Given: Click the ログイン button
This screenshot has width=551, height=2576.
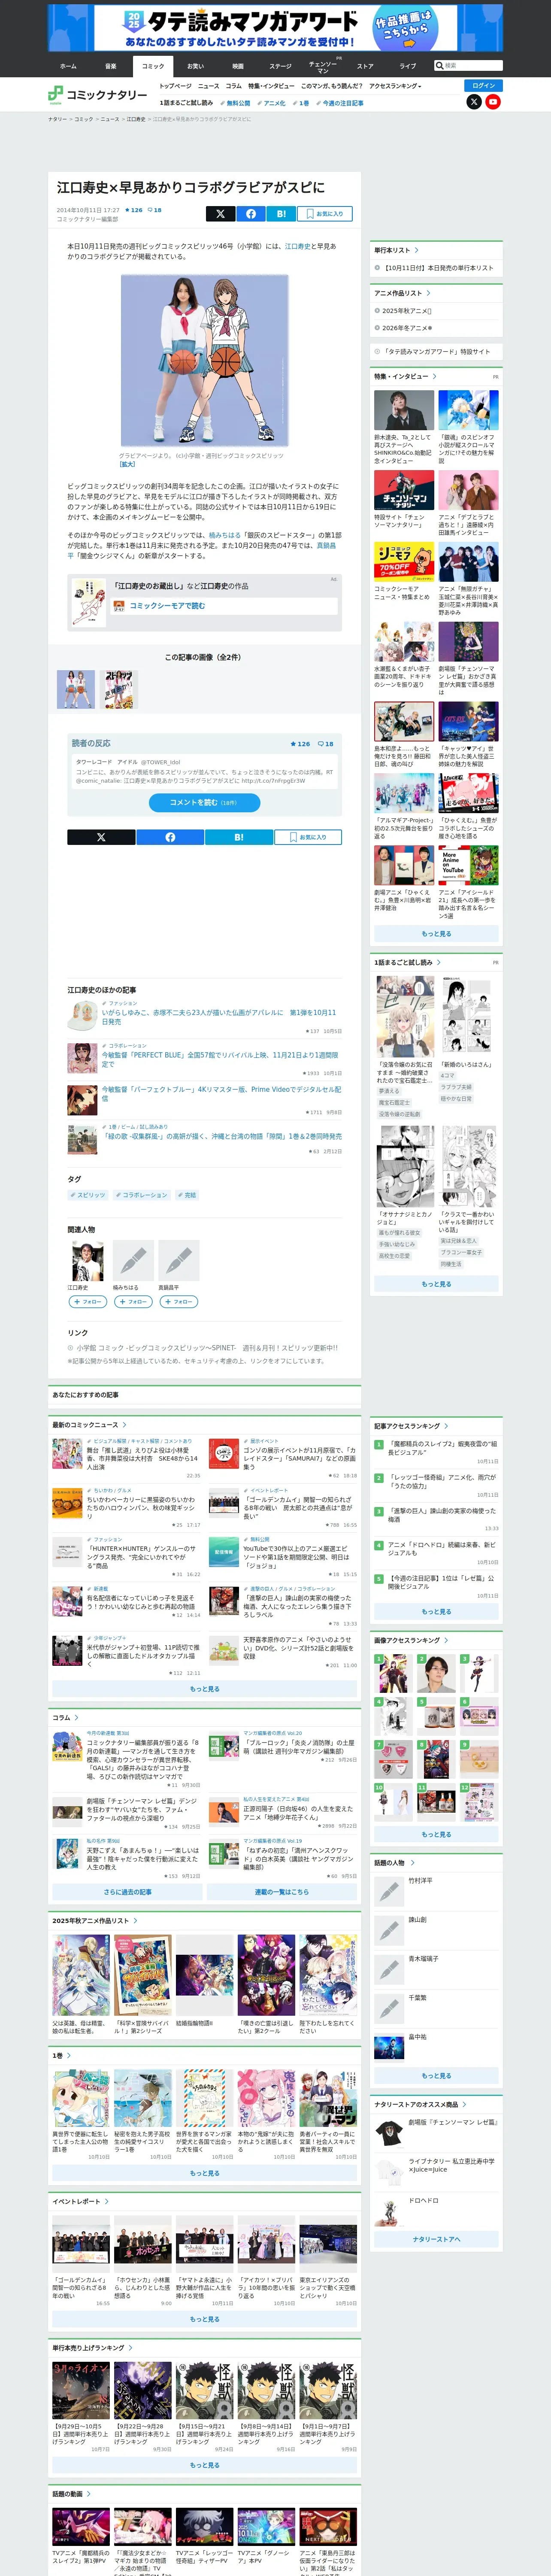Looking at the screenshot, I should pyautogui.click(x=484, y=86).
